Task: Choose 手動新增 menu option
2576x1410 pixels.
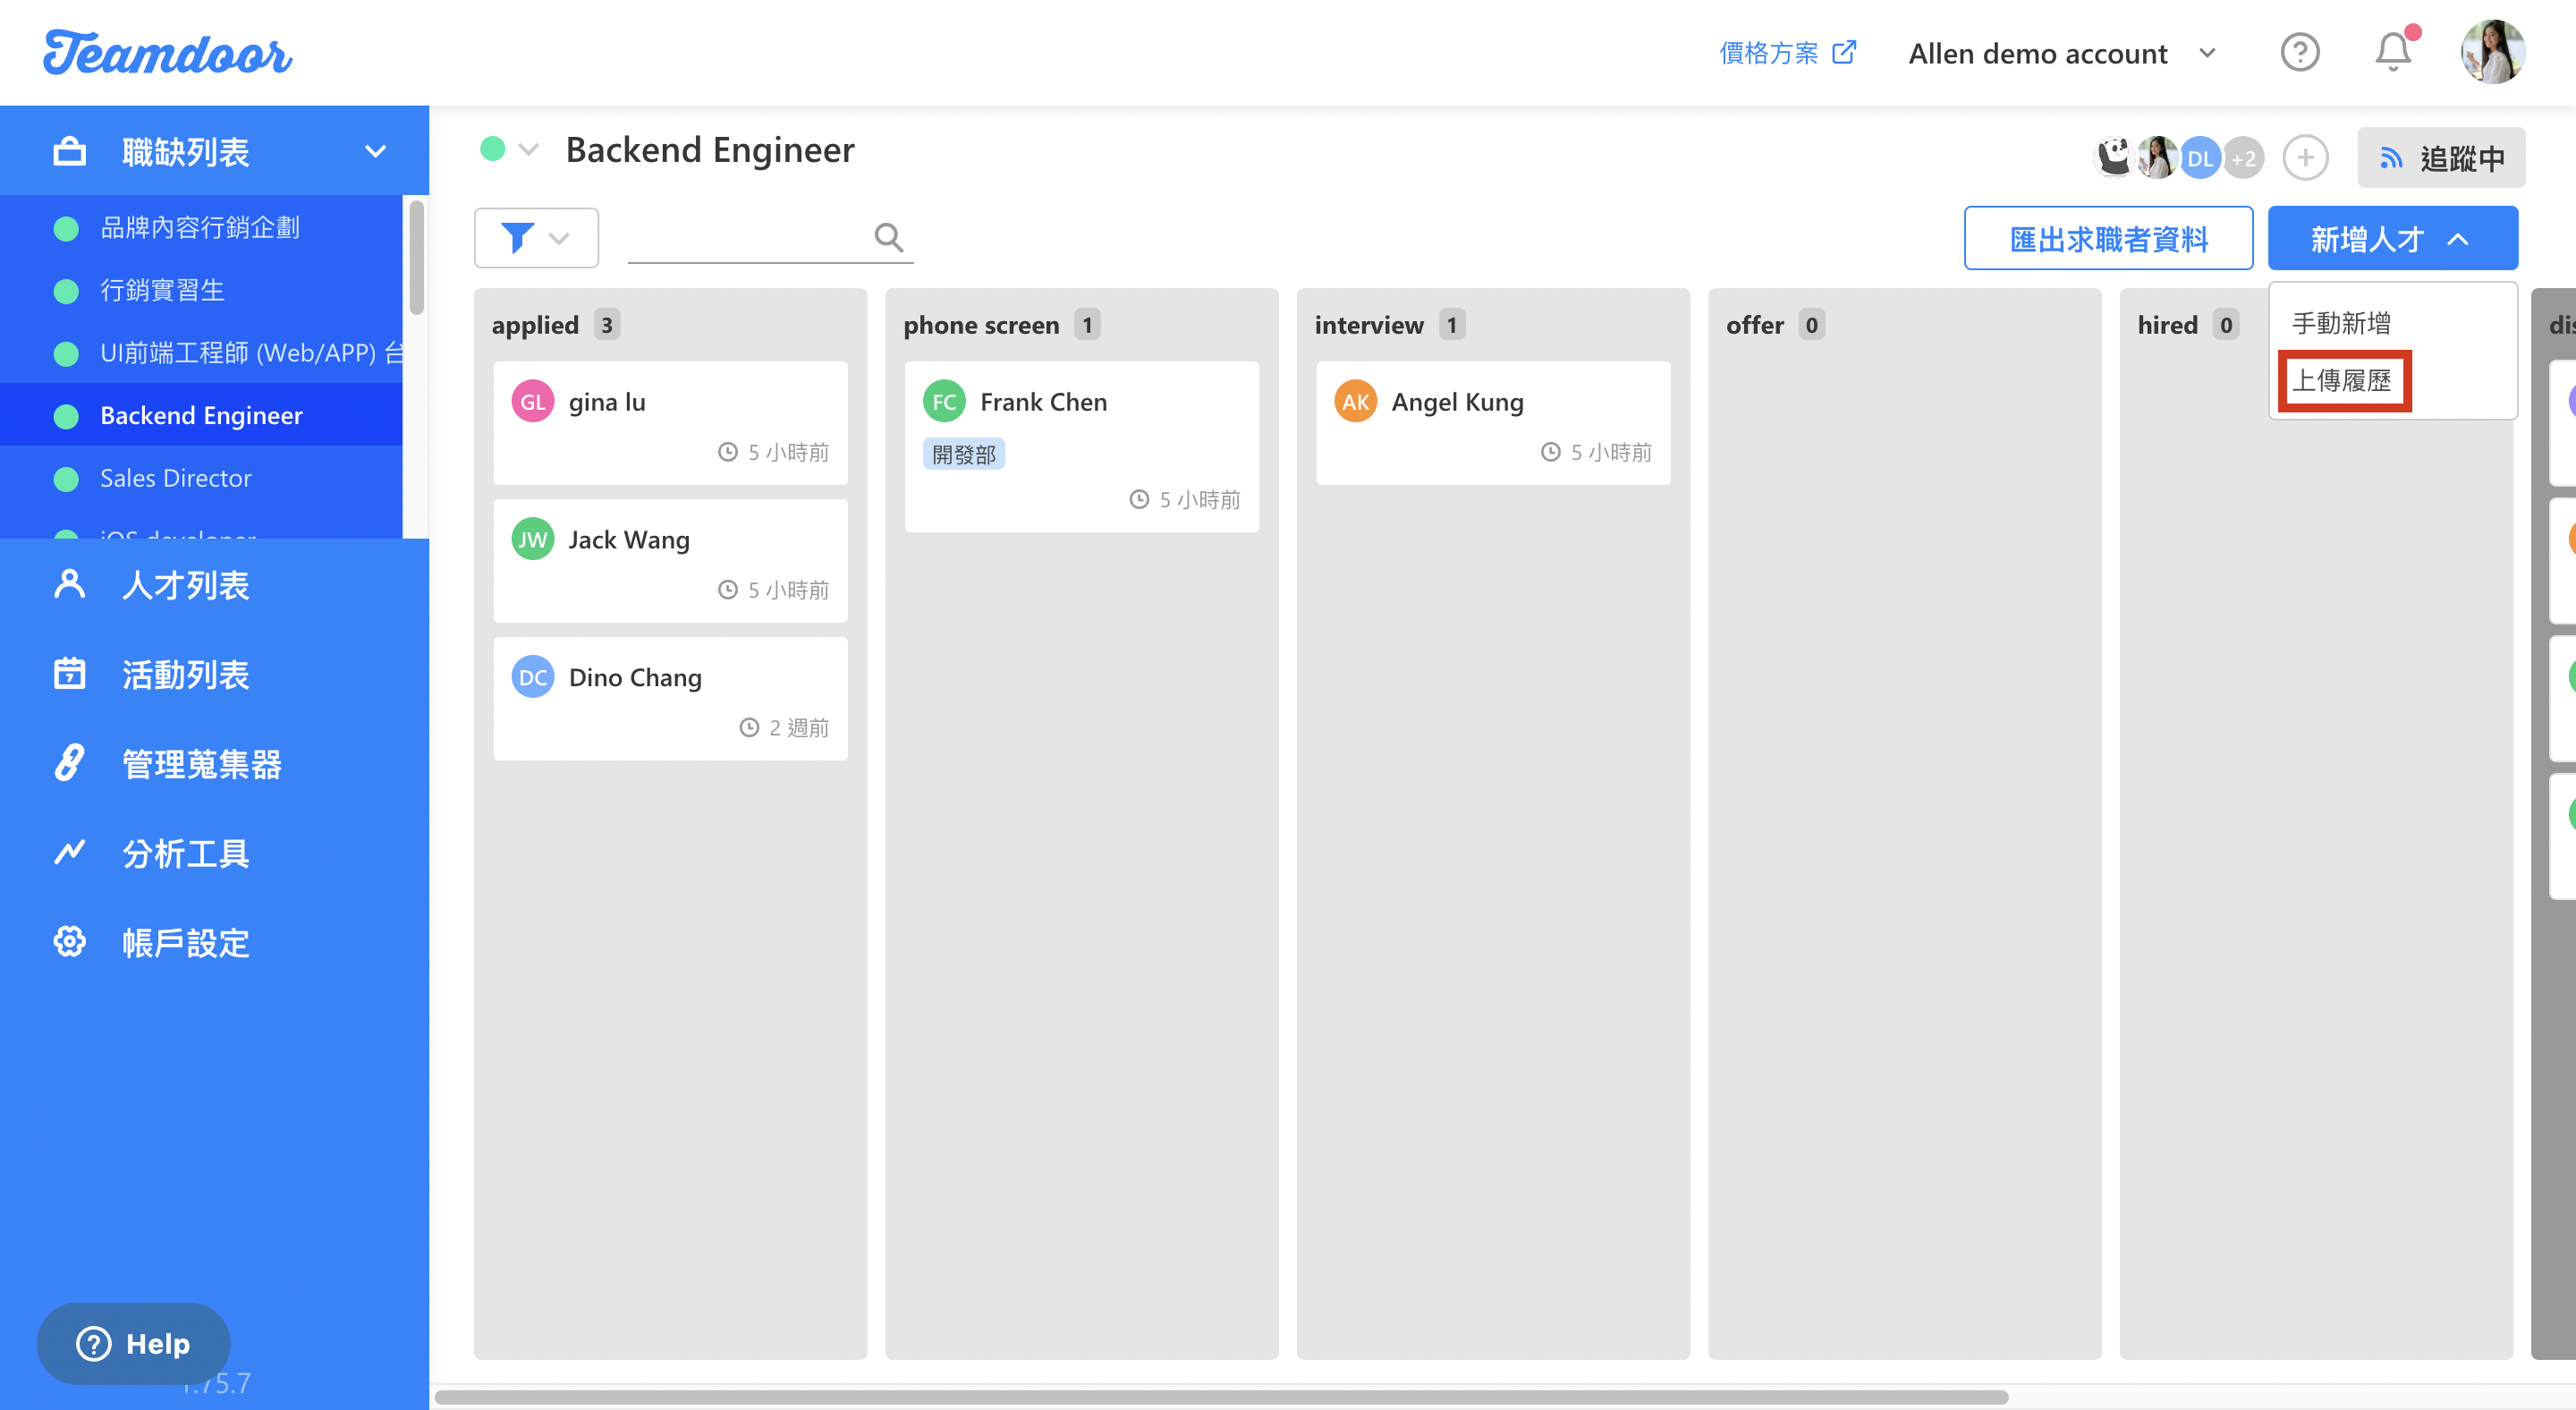Action: click(x=2341, y=323)
